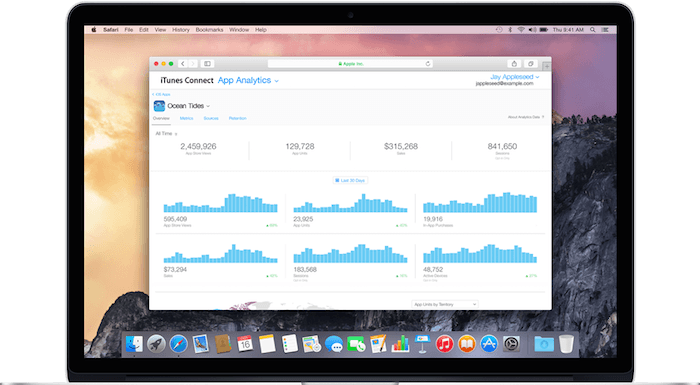Open the Apple menu
The width and height of the screenshot is (700, 385).
[94, 30]
